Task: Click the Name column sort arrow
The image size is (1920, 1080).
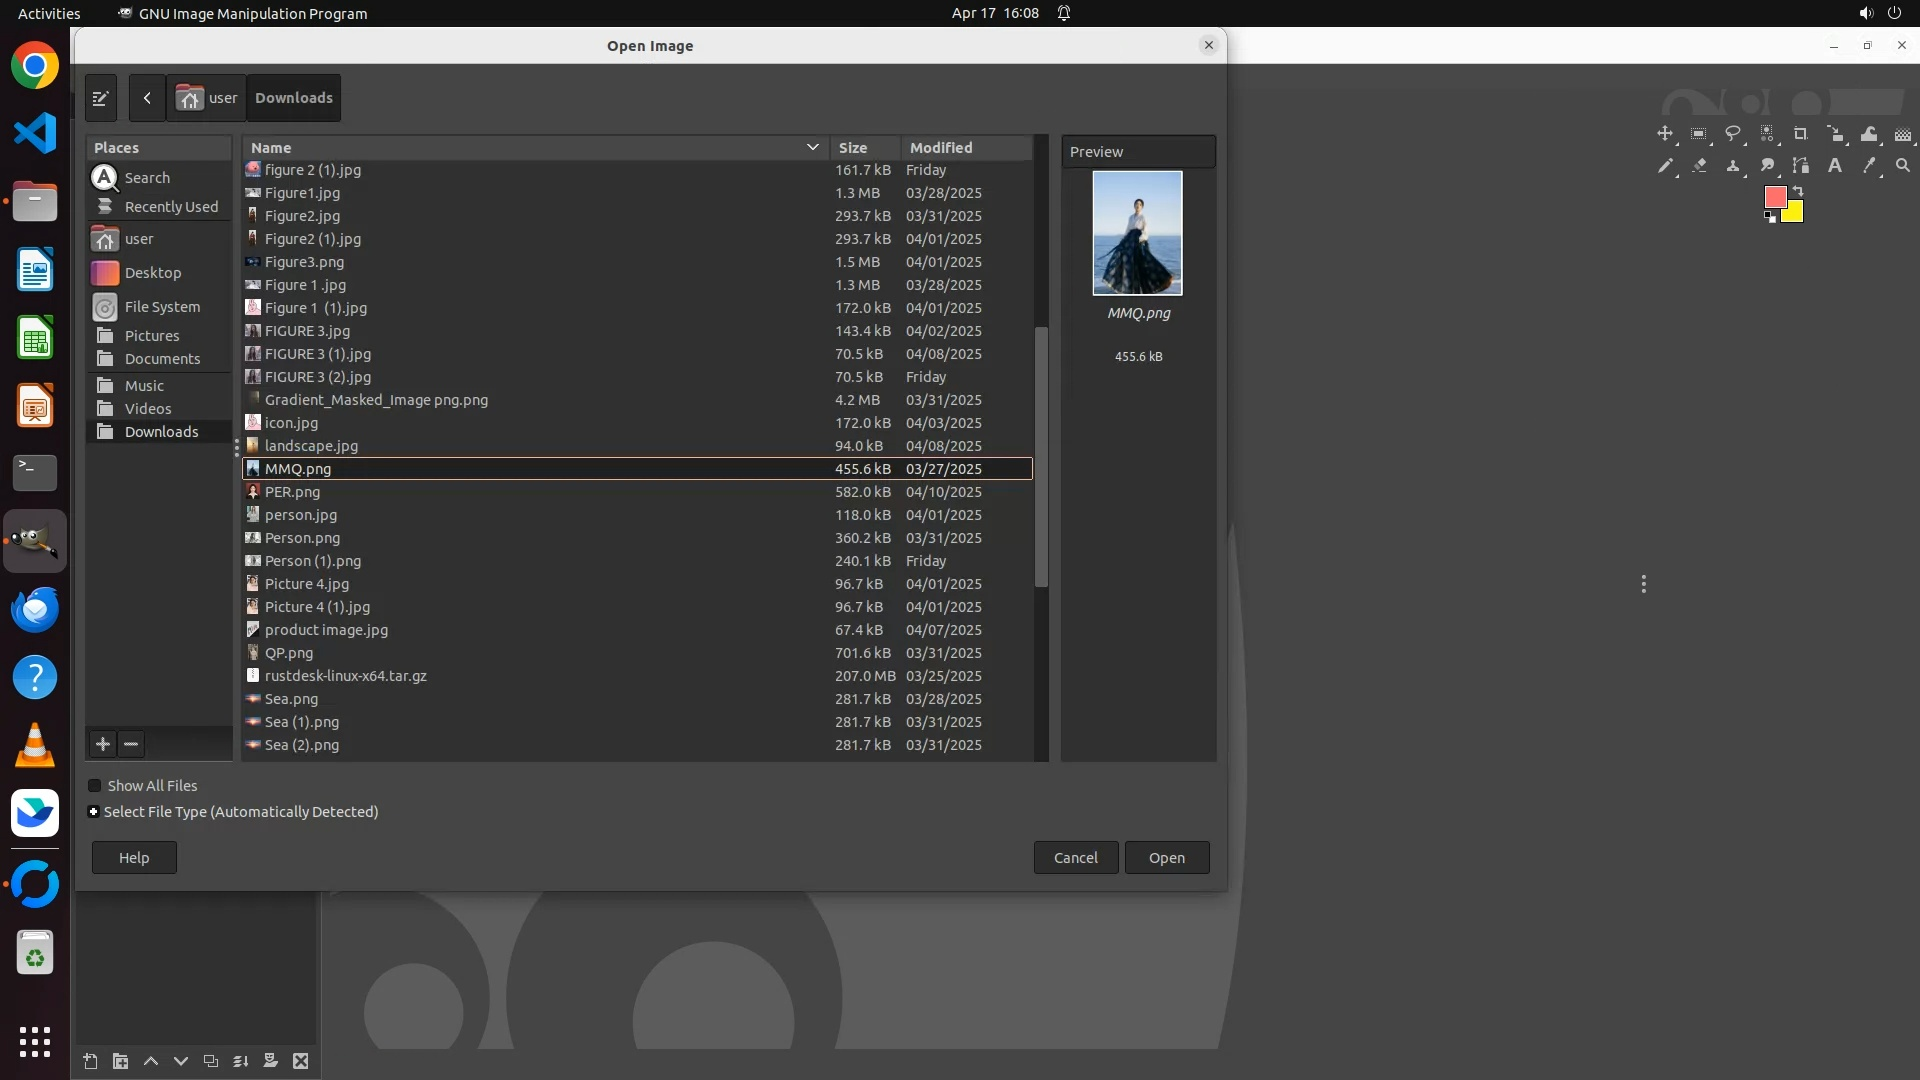Action: [812, 147]
